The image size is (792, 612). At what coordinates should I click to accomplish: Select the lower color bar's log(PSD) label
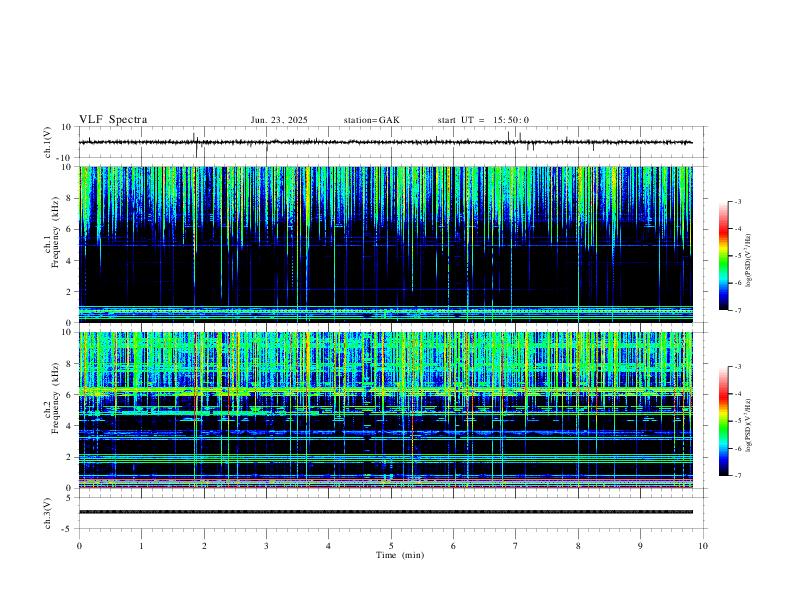pos(749,425)
